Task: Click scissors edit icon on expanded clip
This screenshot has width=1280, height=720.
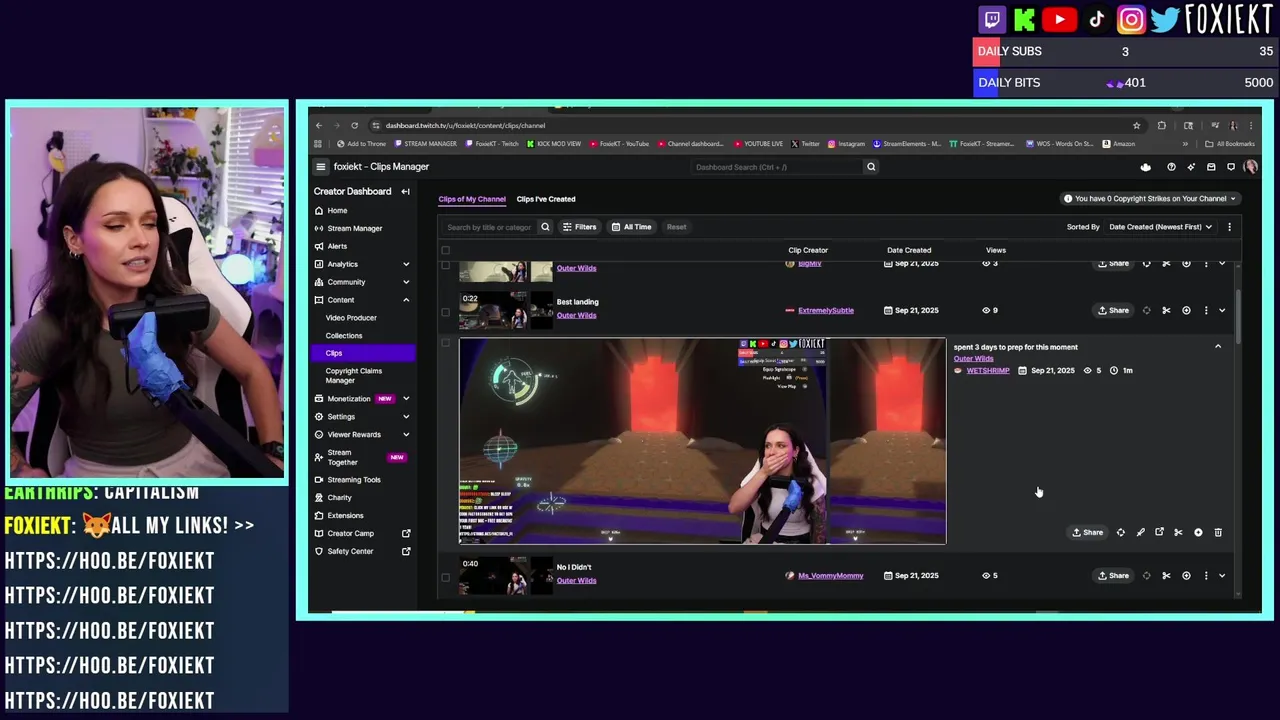Action: tap(1178, 533)
